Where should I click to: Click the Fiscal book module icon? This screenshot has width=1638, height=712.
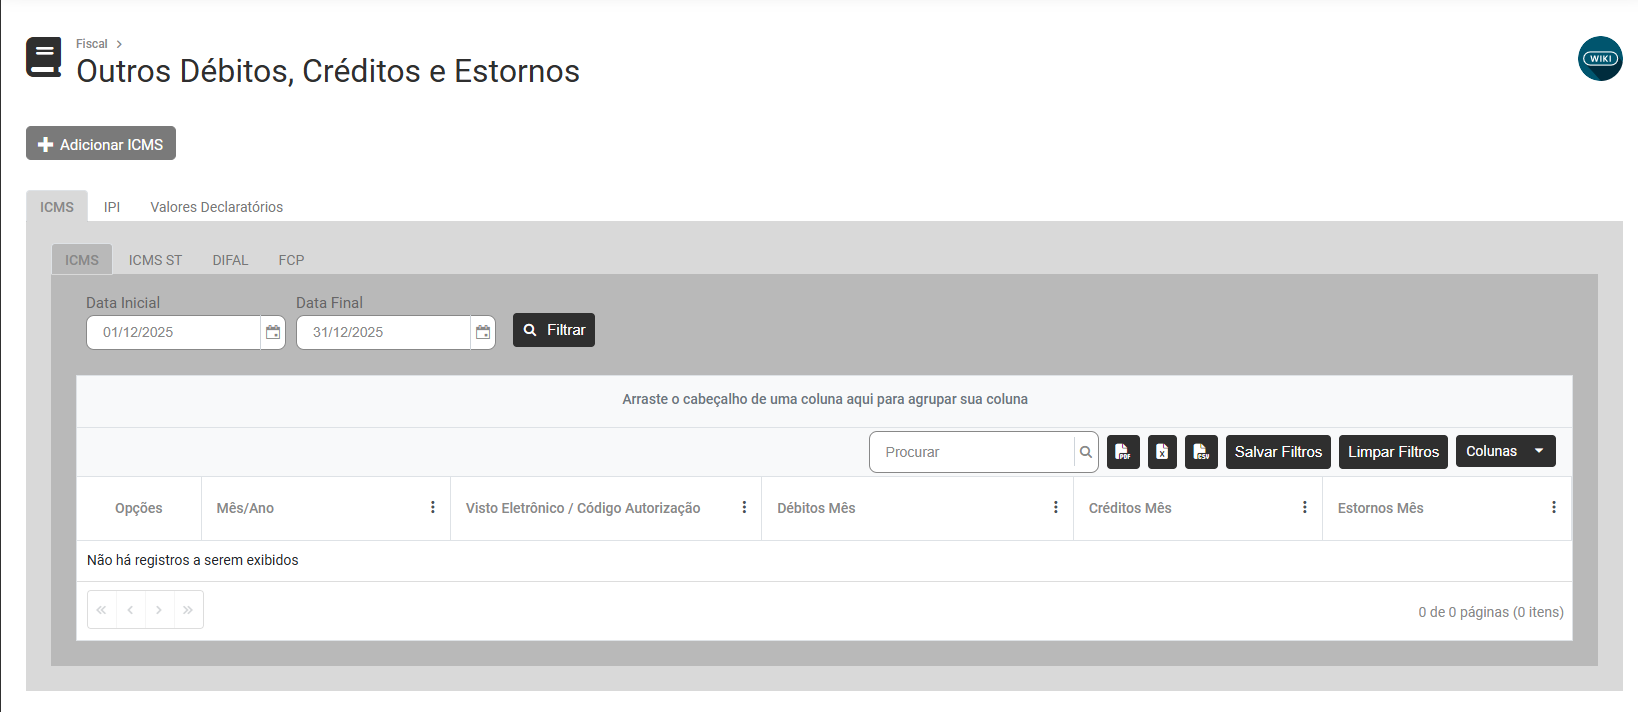click(43, 57)
